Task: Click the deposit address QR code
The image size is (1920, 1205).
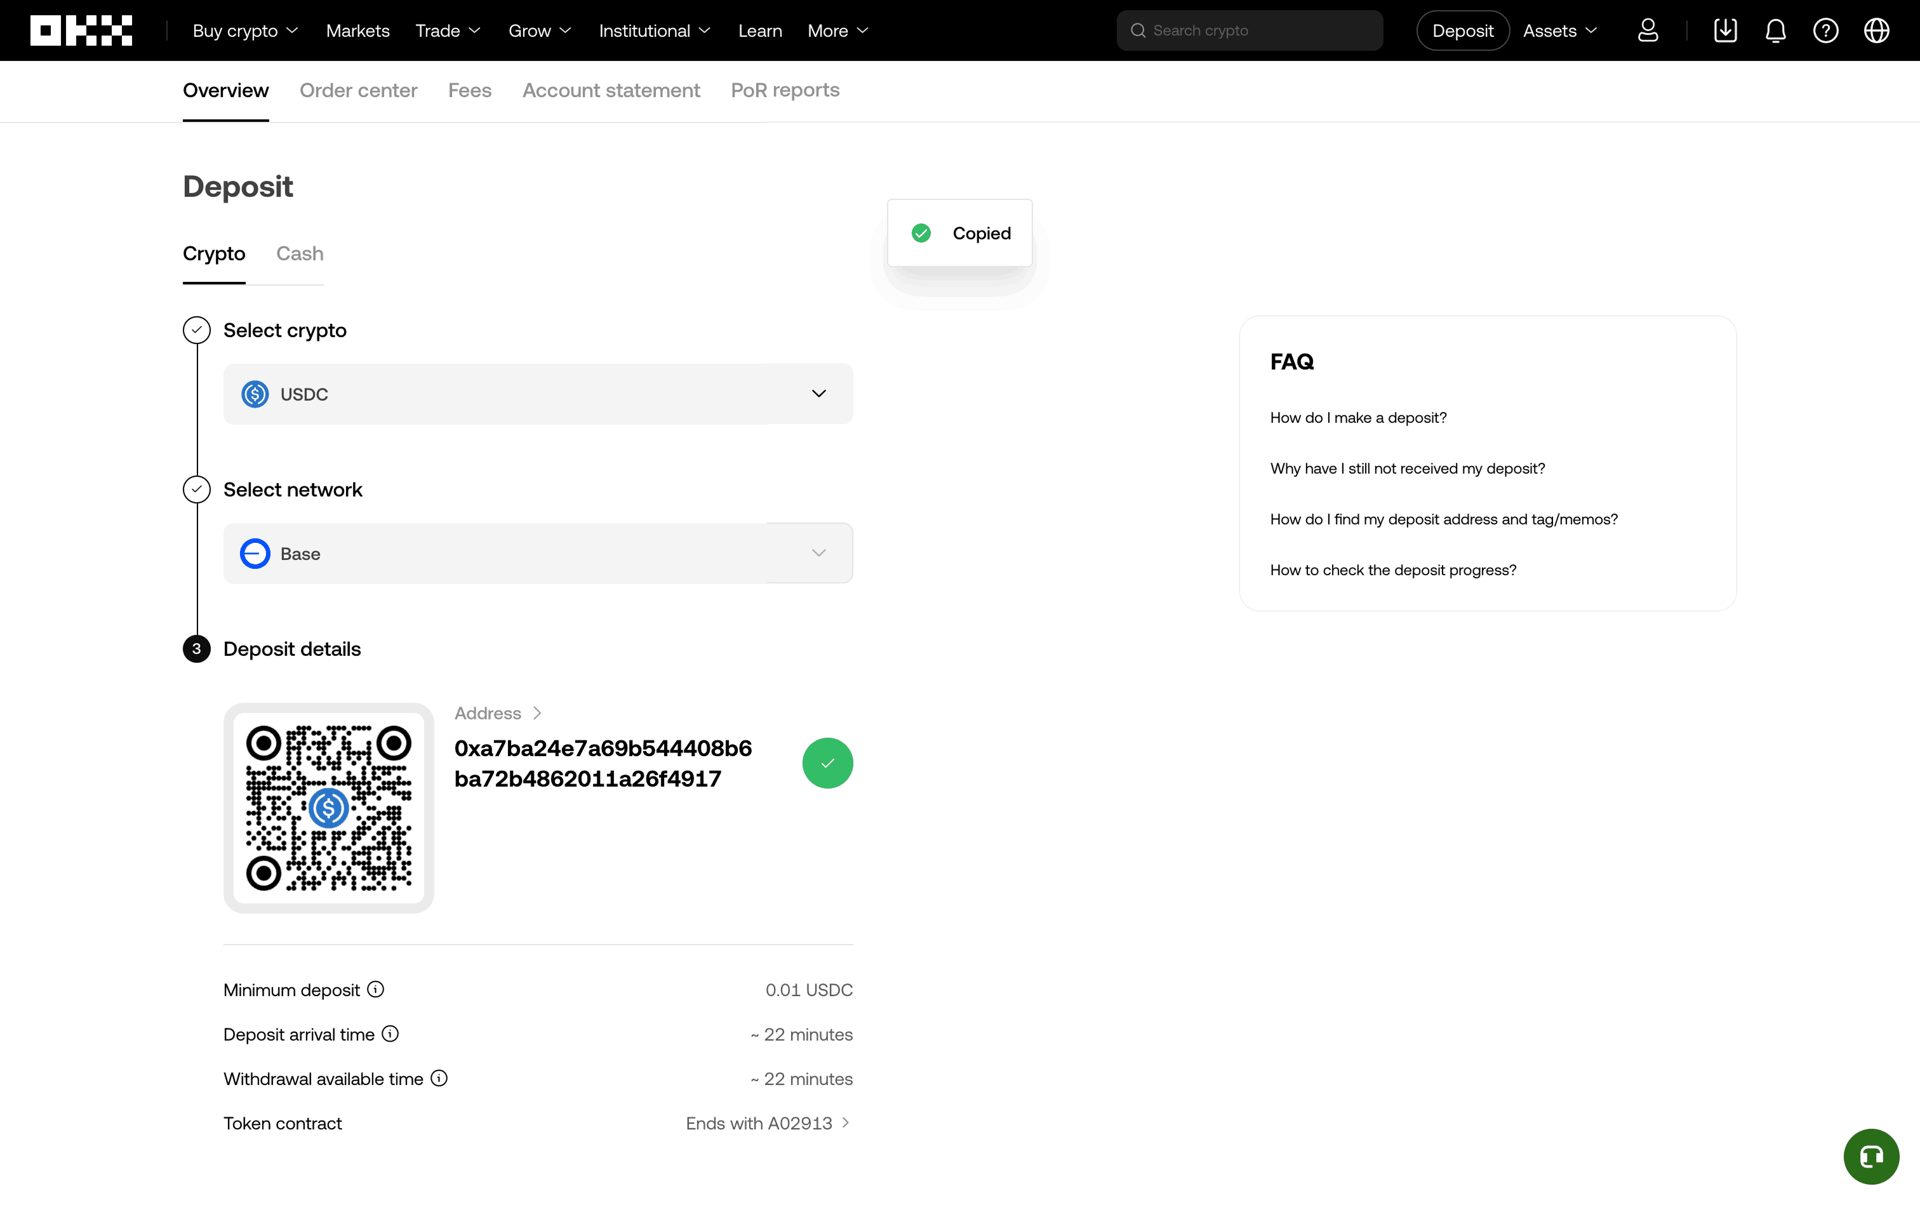Action: pos(329,808)
